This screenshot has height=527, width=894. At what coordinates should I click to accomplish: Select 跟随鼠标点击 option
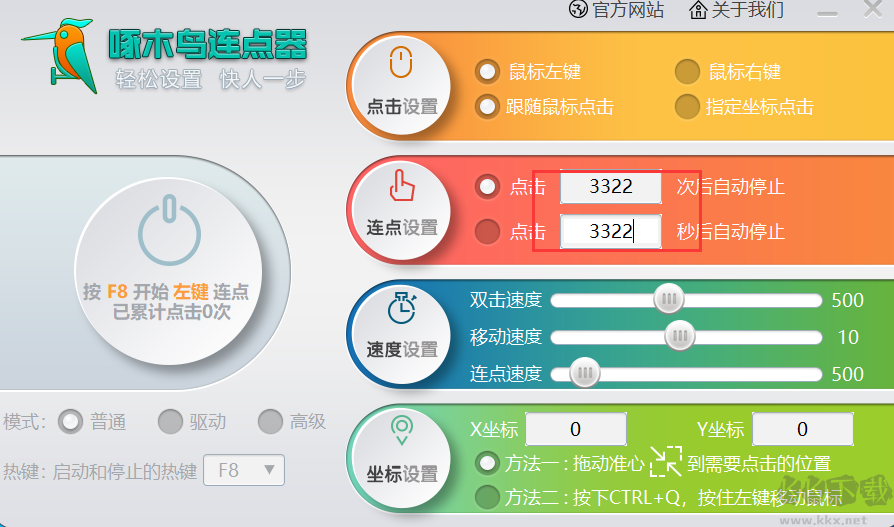487,107
